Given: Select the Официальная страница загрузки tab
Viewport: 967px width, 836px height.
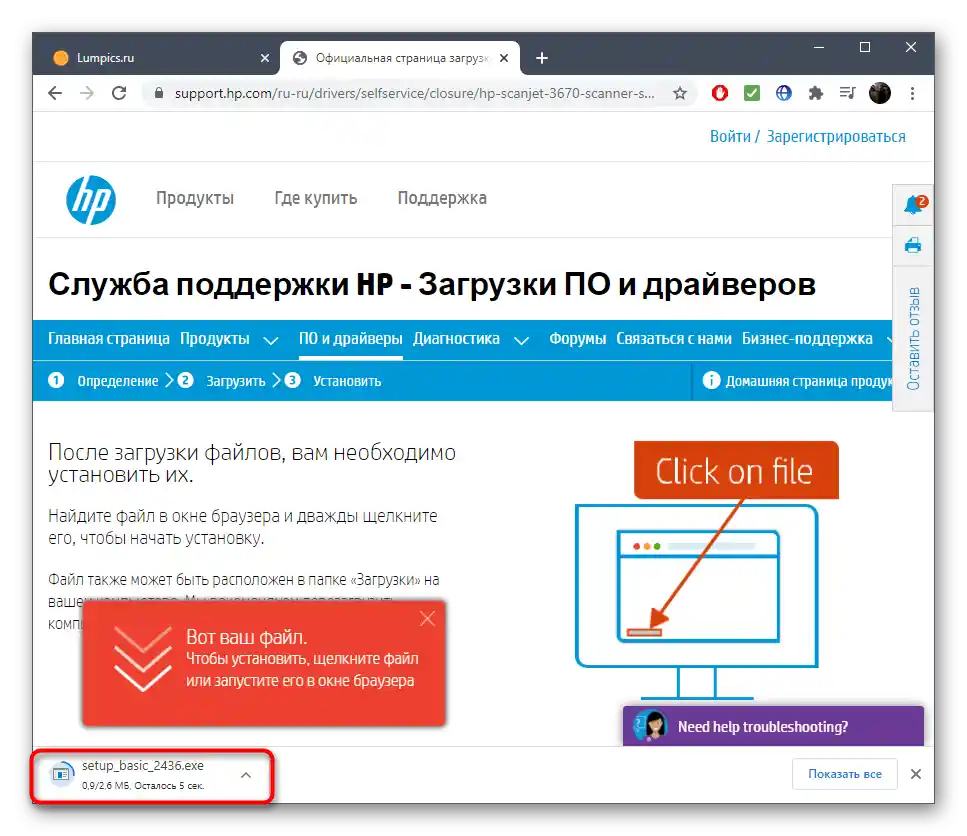Looking at the screenshot, I should pos(399,58).
